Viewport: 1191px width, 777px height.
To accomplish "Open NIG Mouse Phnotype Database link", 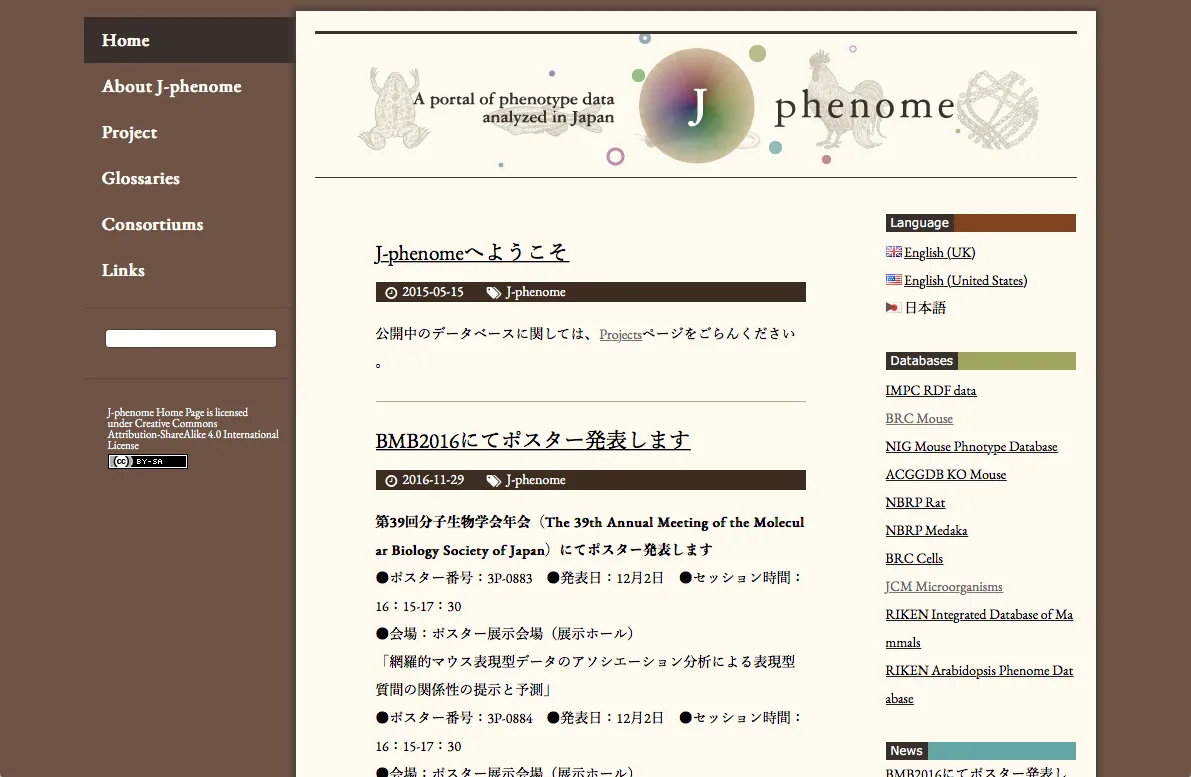I will [x=971, y=447].
